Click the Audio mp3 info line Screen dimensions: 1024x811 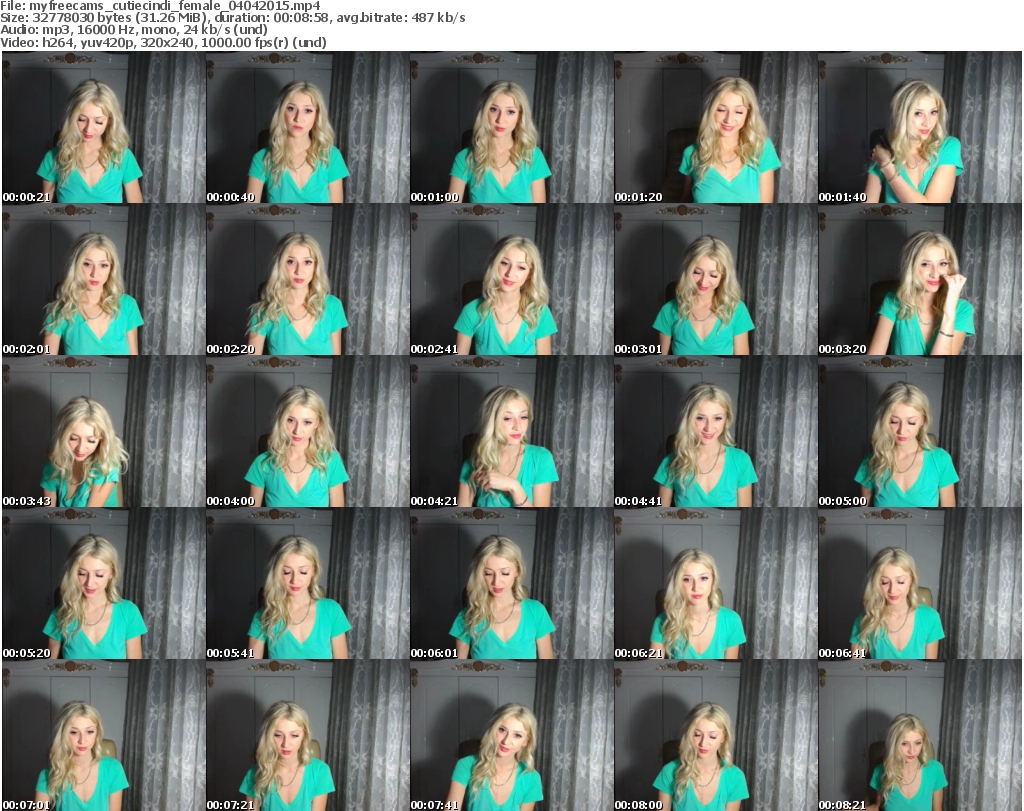[134, 30]
